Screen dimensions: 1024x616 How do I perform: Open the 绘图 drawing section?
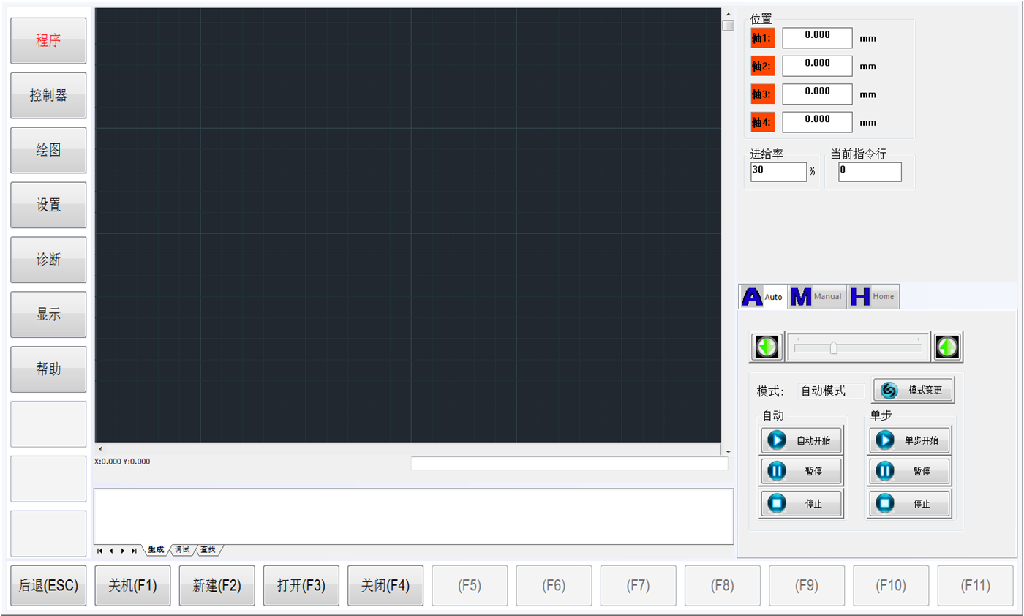48,150
